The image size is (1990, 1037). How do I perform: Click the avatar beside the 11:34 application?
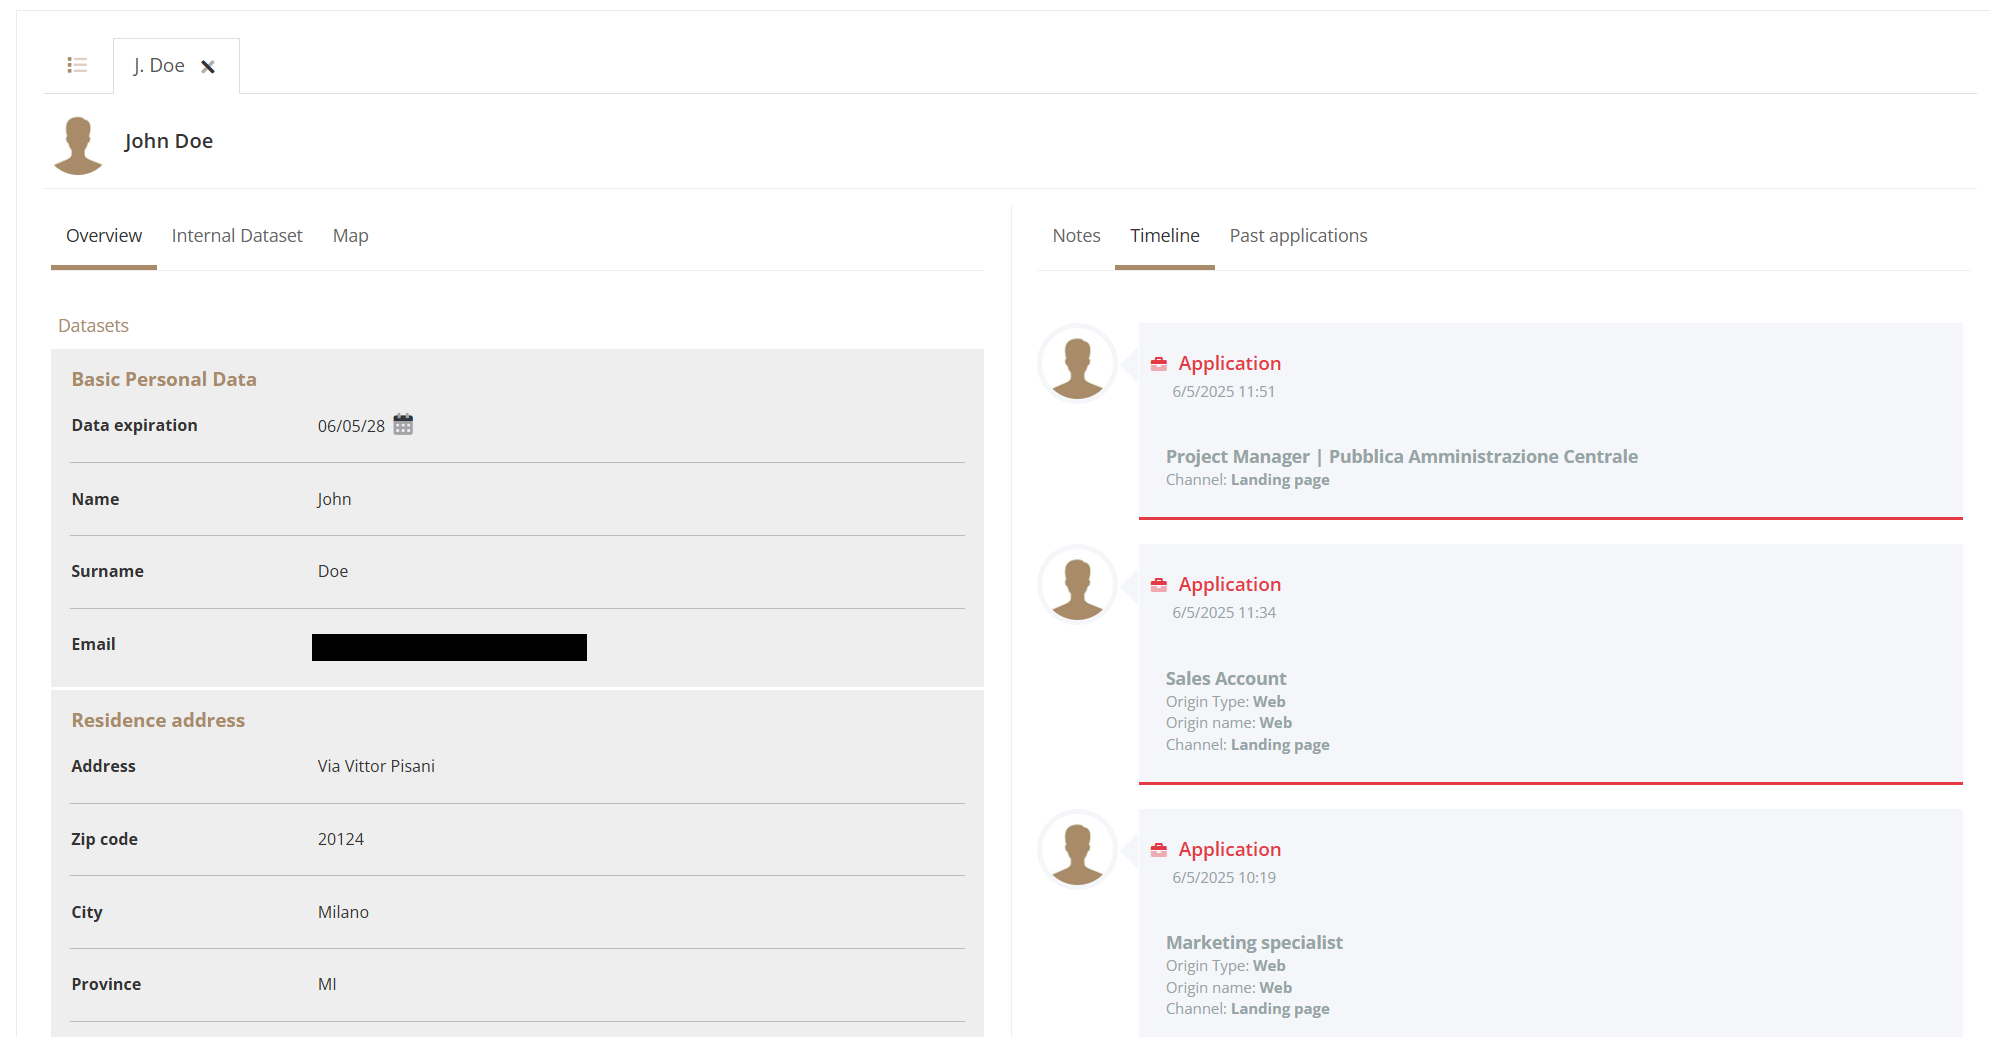pyautogui.click(x=1077, y=585)
